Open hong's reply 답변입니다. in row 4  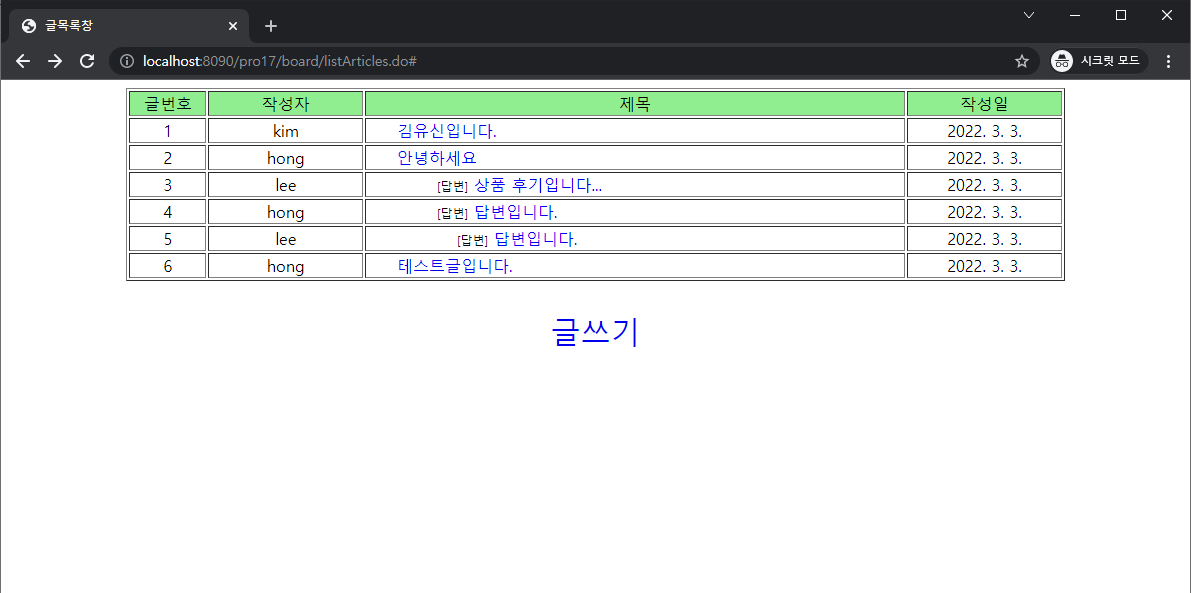tap(516, 213)
